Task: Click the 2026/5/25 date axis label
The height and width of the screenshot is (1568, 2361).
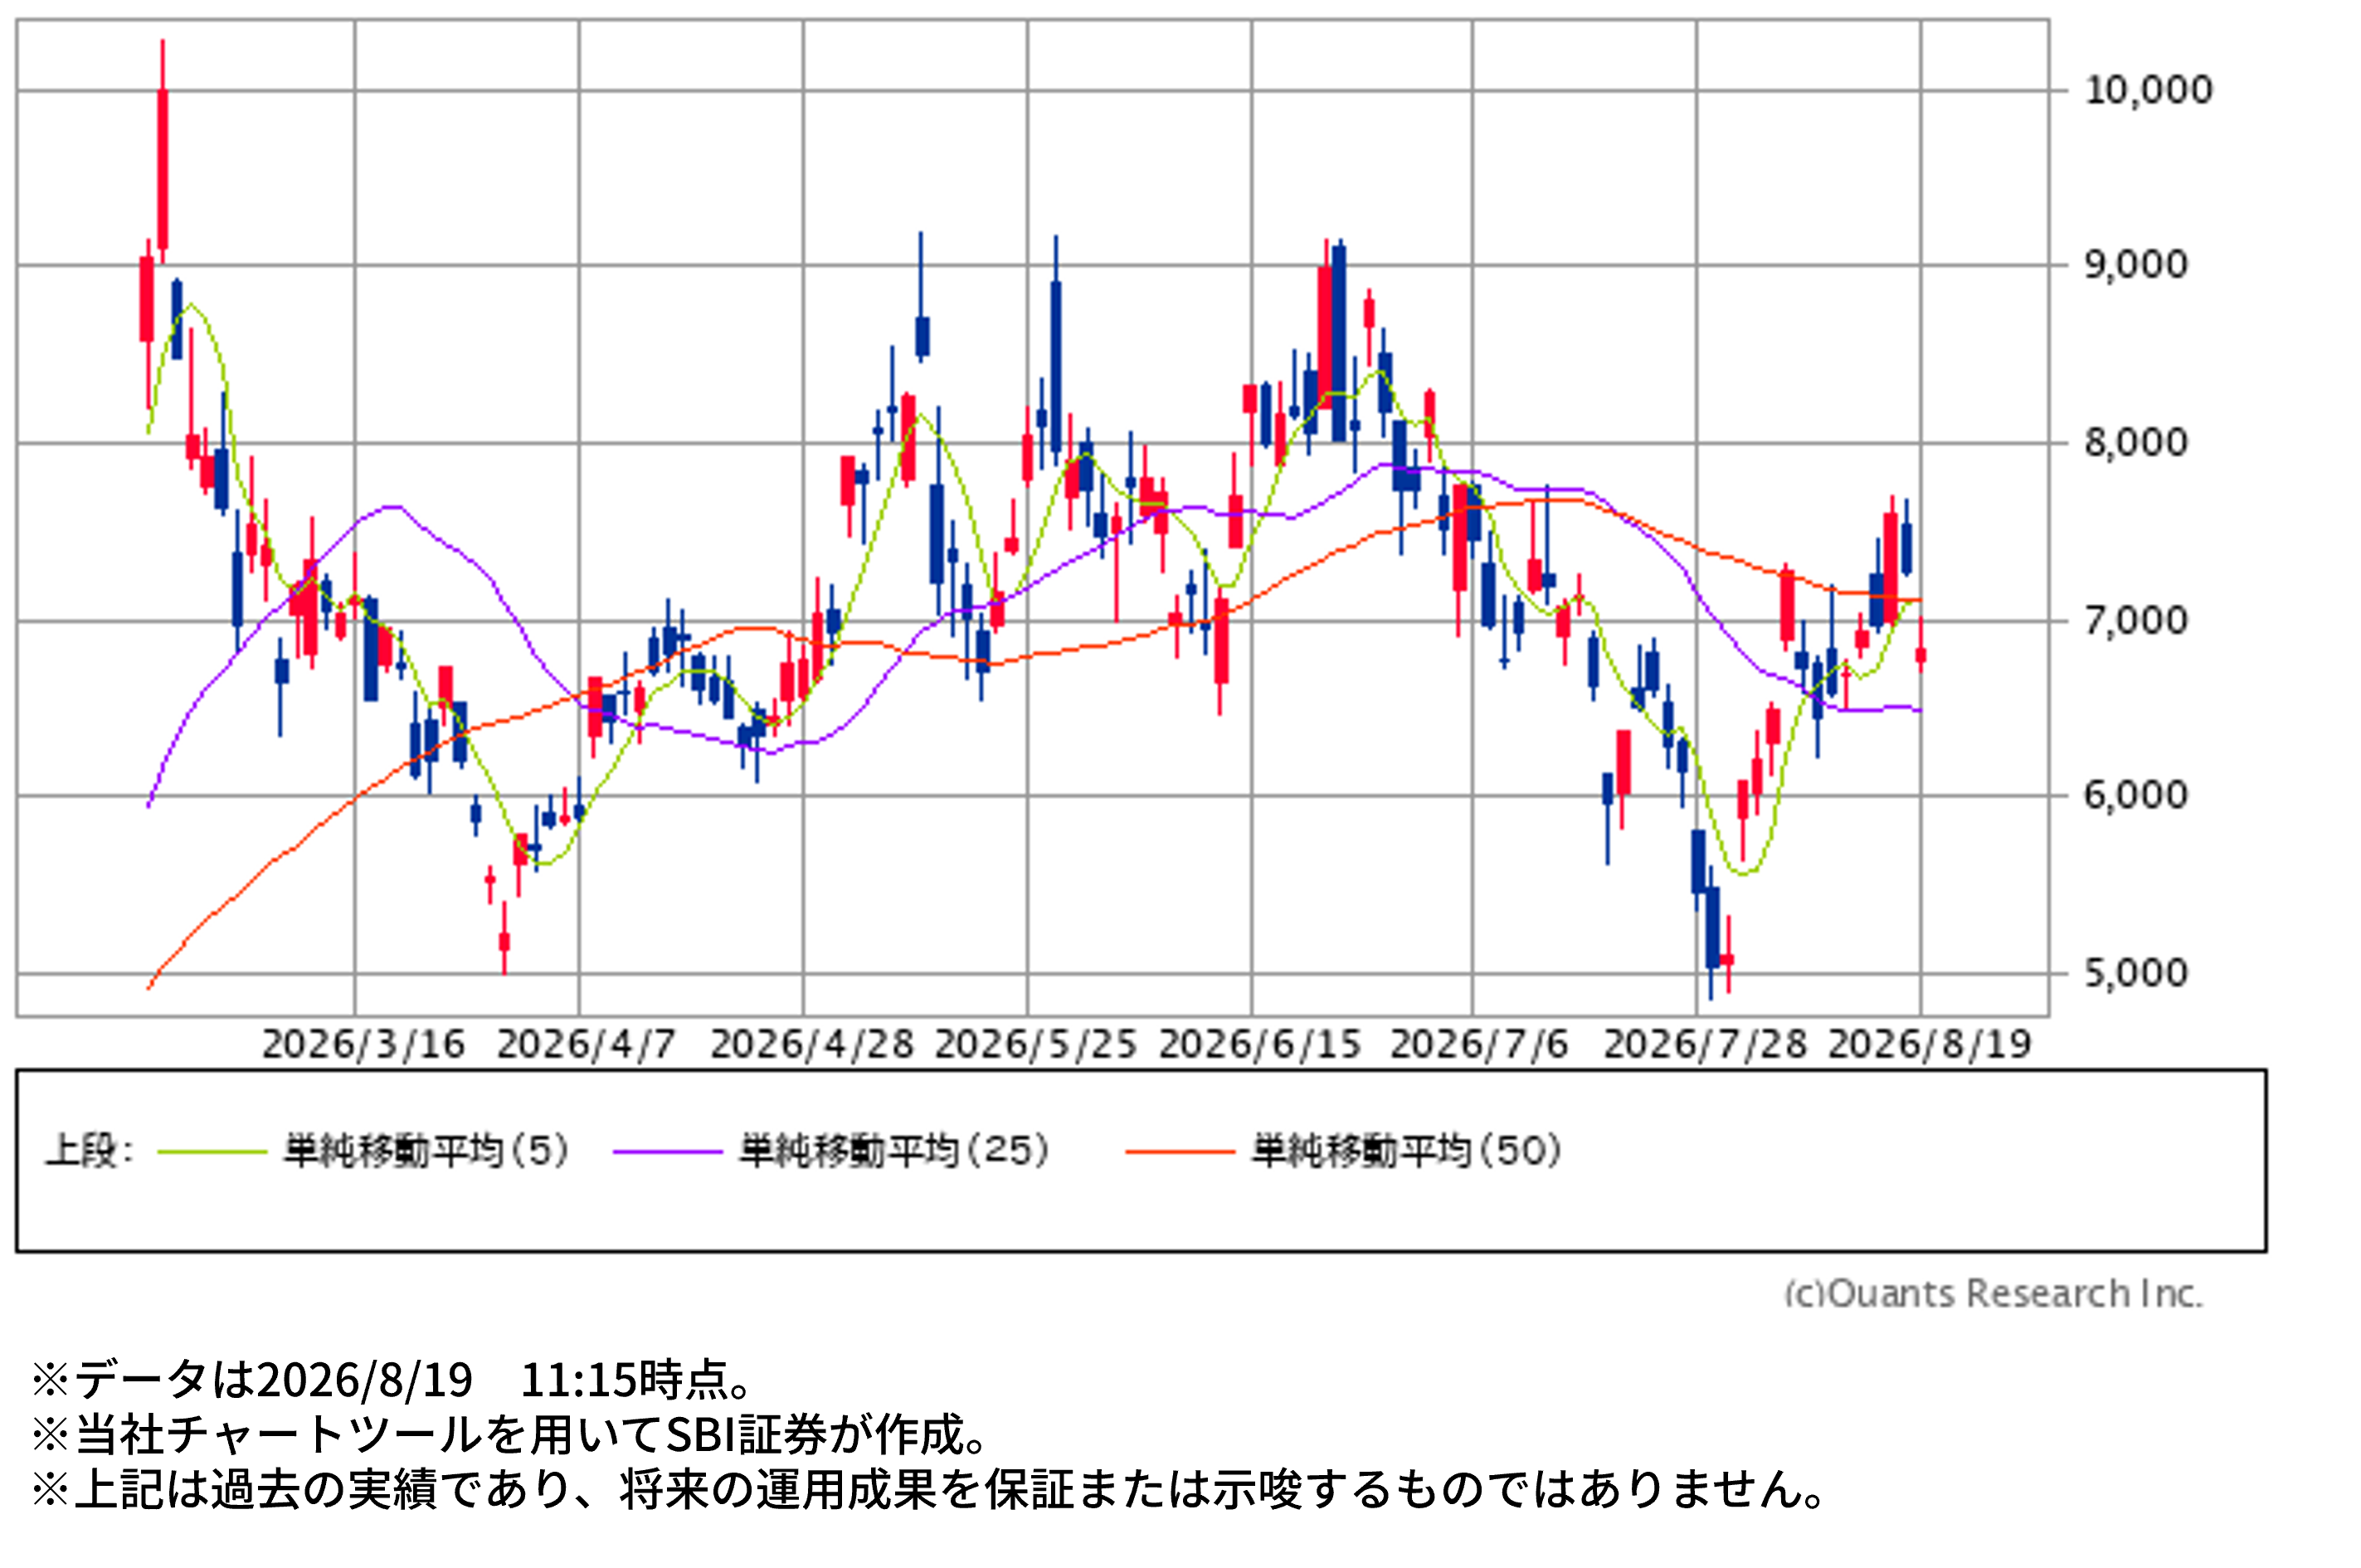Action: click(1035, 1045)
